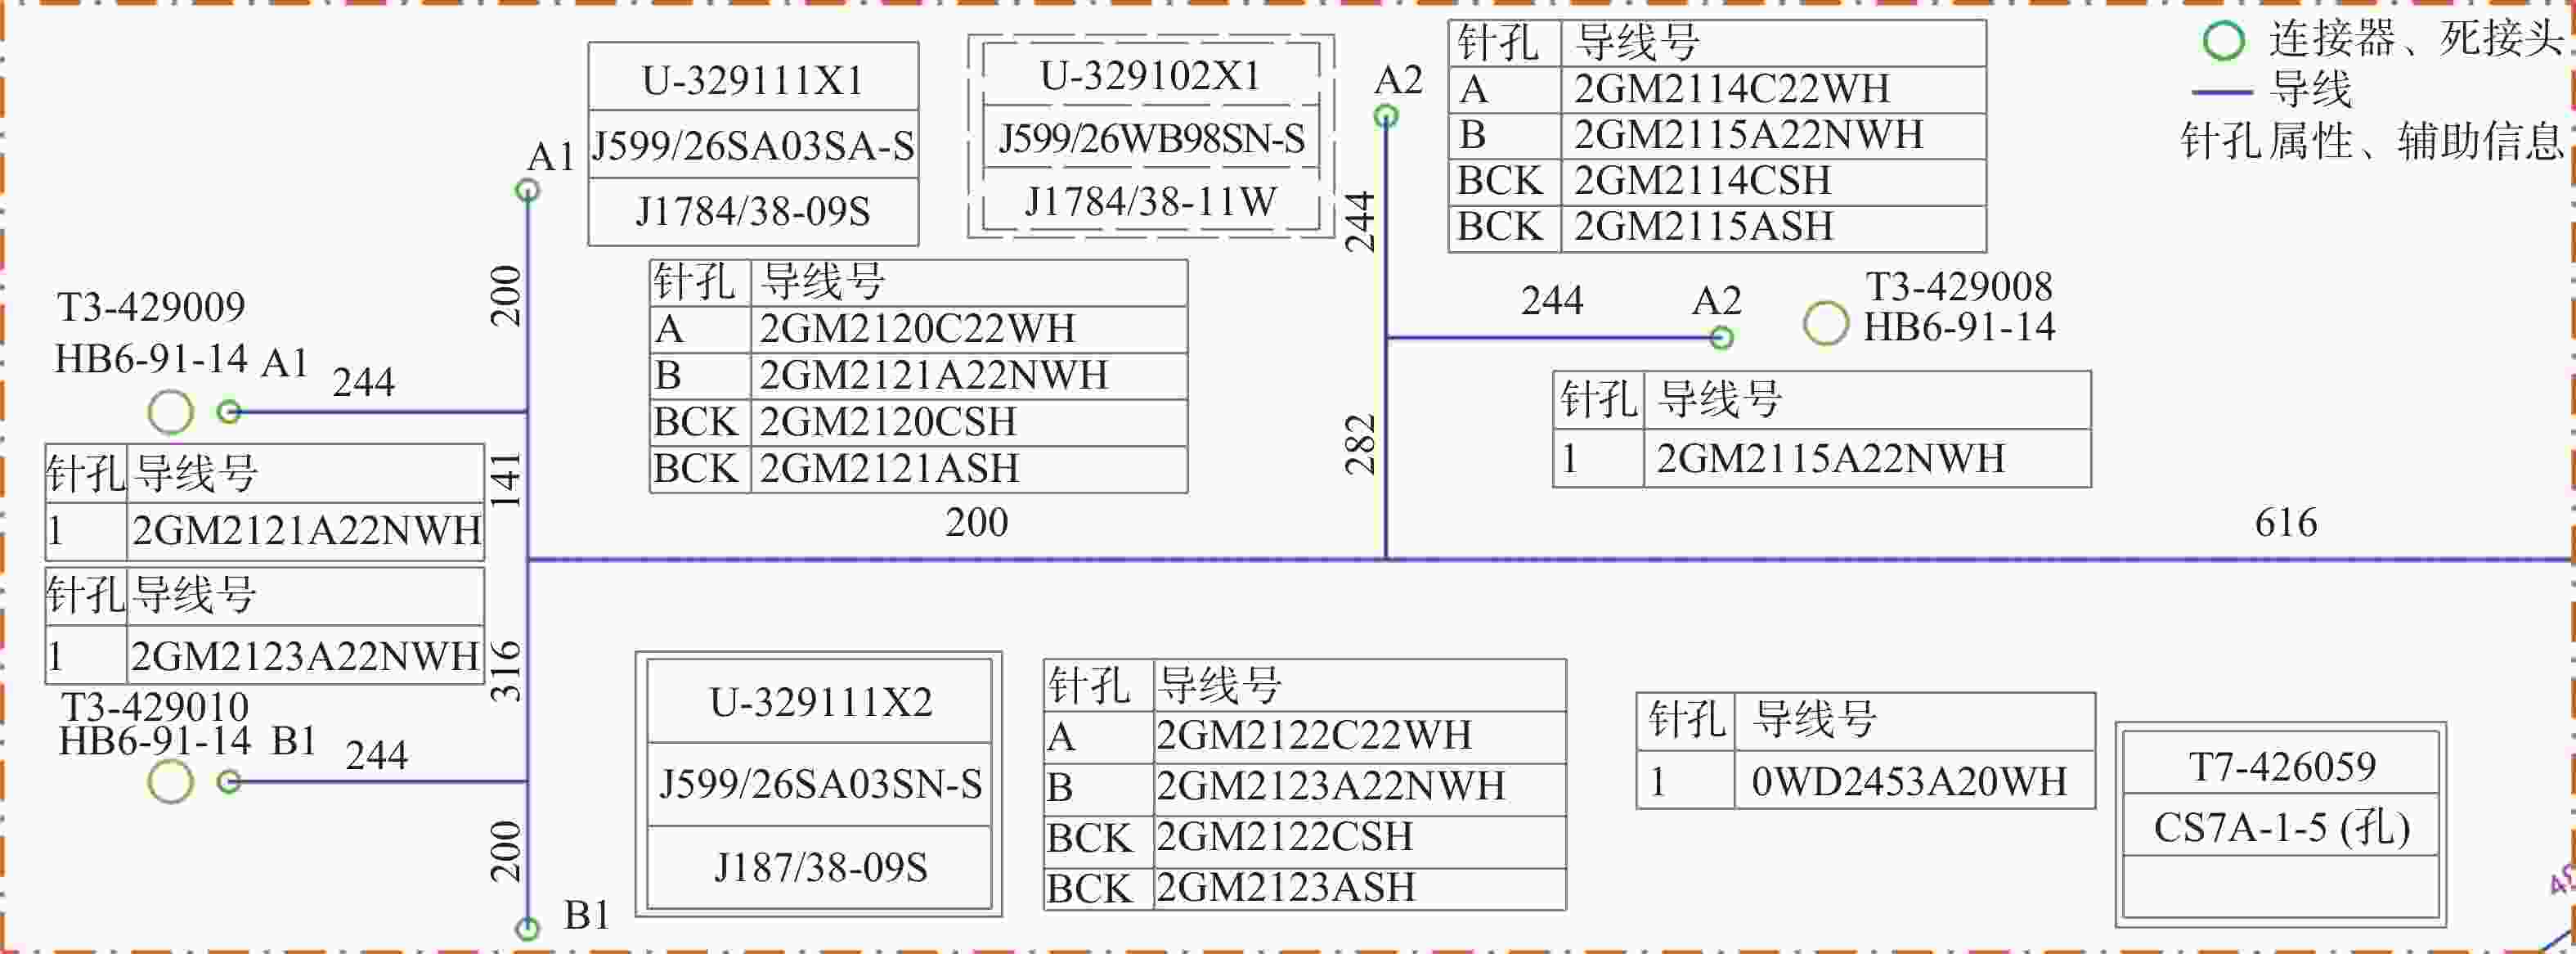
Task: Select the T3-429009 large terminal circle
Action: [170, 412]
